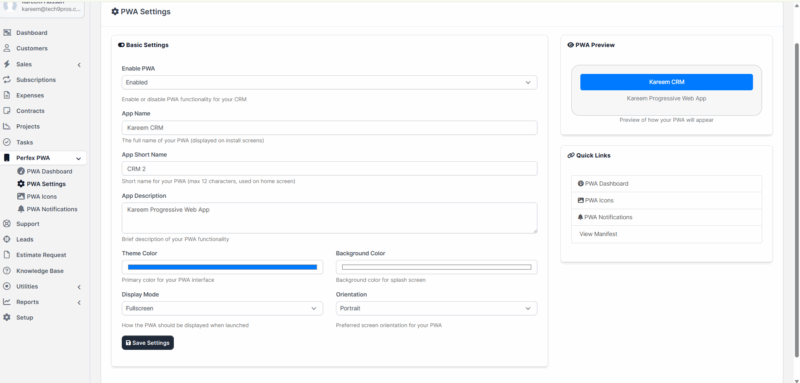
Task: Click the Tasks checkmark circle icon
Action: point(7,142)
